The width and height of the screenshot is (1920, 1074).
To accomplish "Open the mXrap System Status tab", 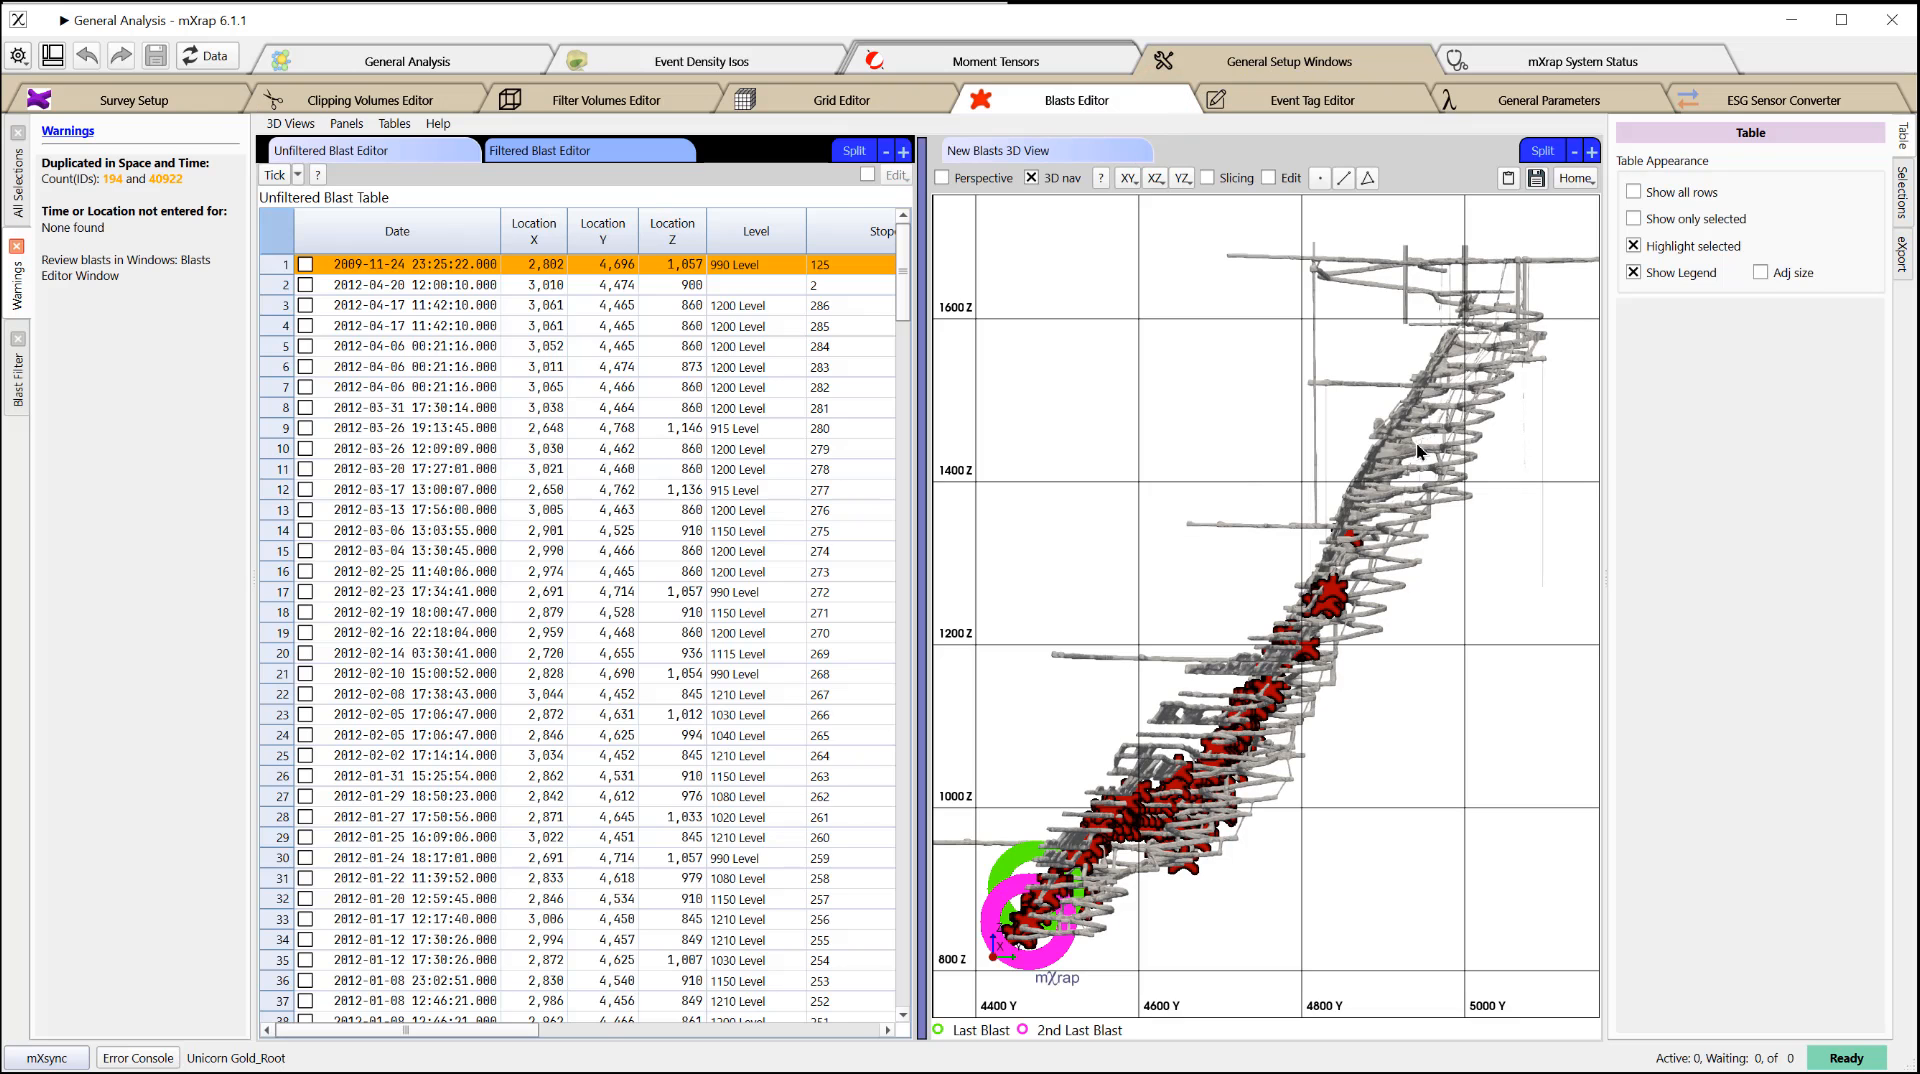I will click(1582, 61).
